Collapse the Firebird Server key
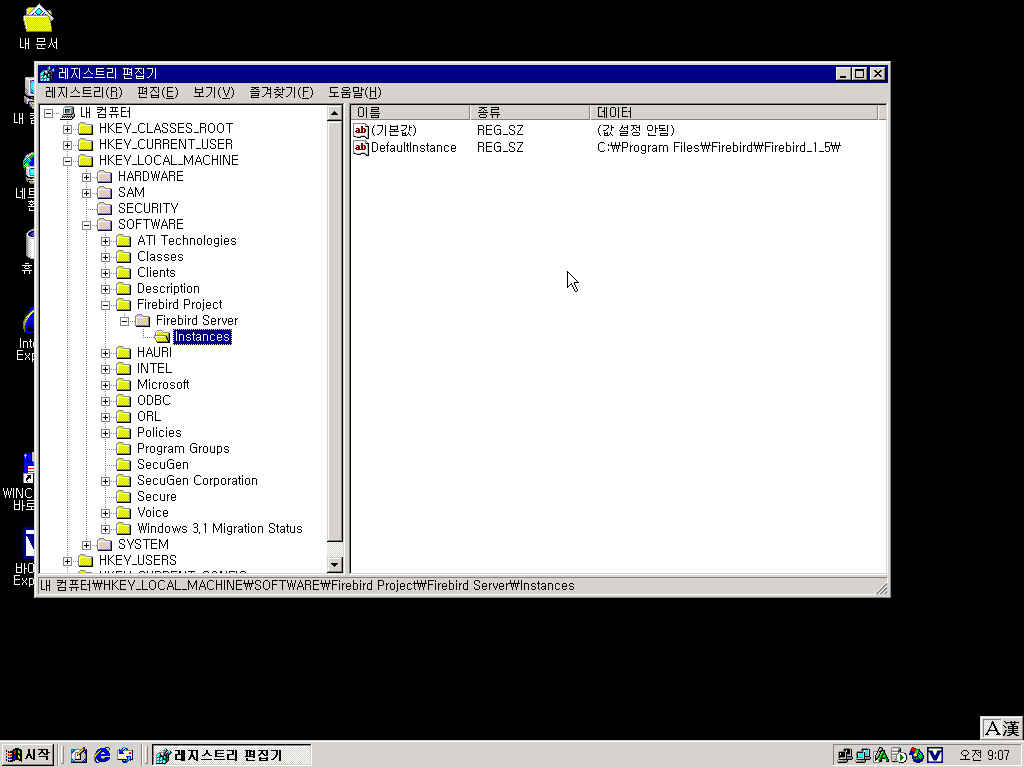1024x768 pixels. click(124, 321)
